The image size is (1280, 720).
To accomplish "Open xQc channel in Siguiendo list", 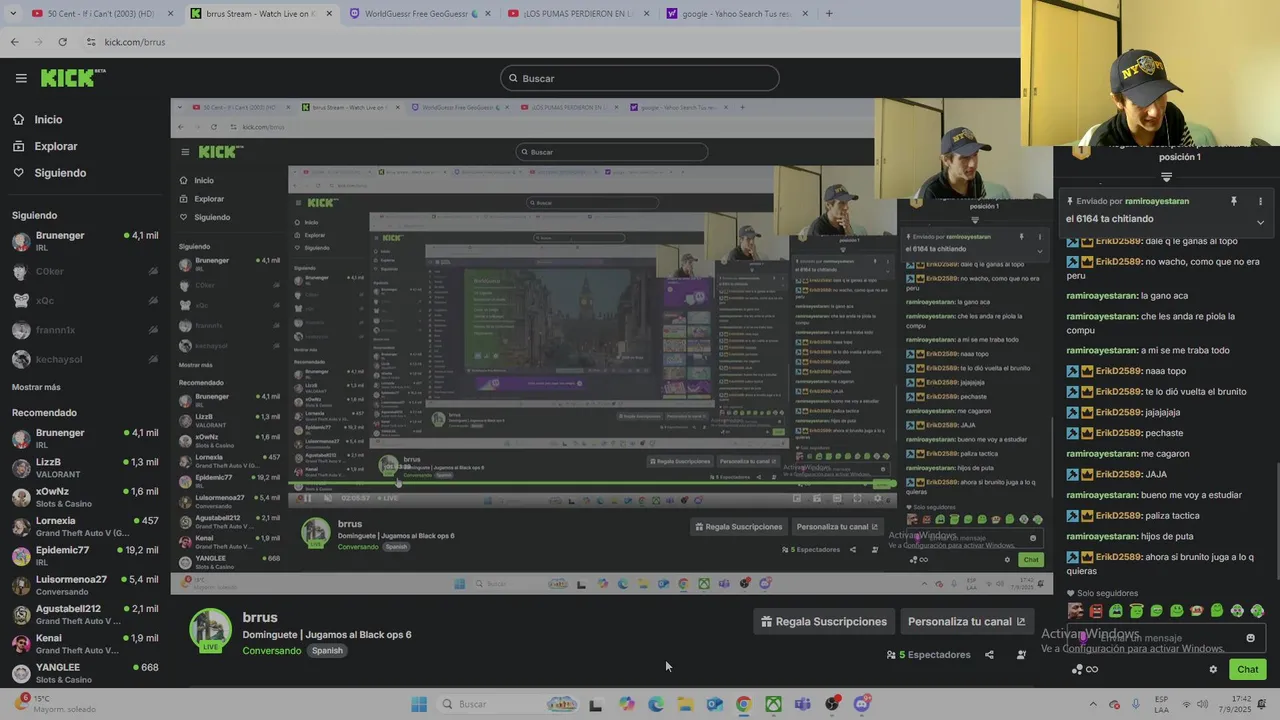I will coord(85,300).
